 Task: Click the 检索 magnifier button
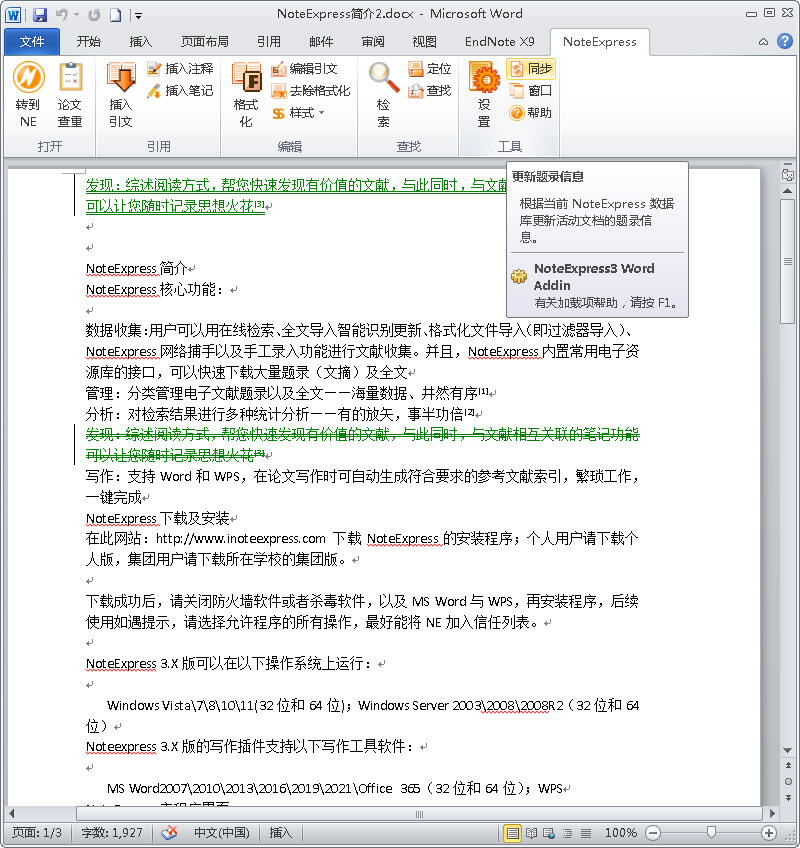click(384, 95)
